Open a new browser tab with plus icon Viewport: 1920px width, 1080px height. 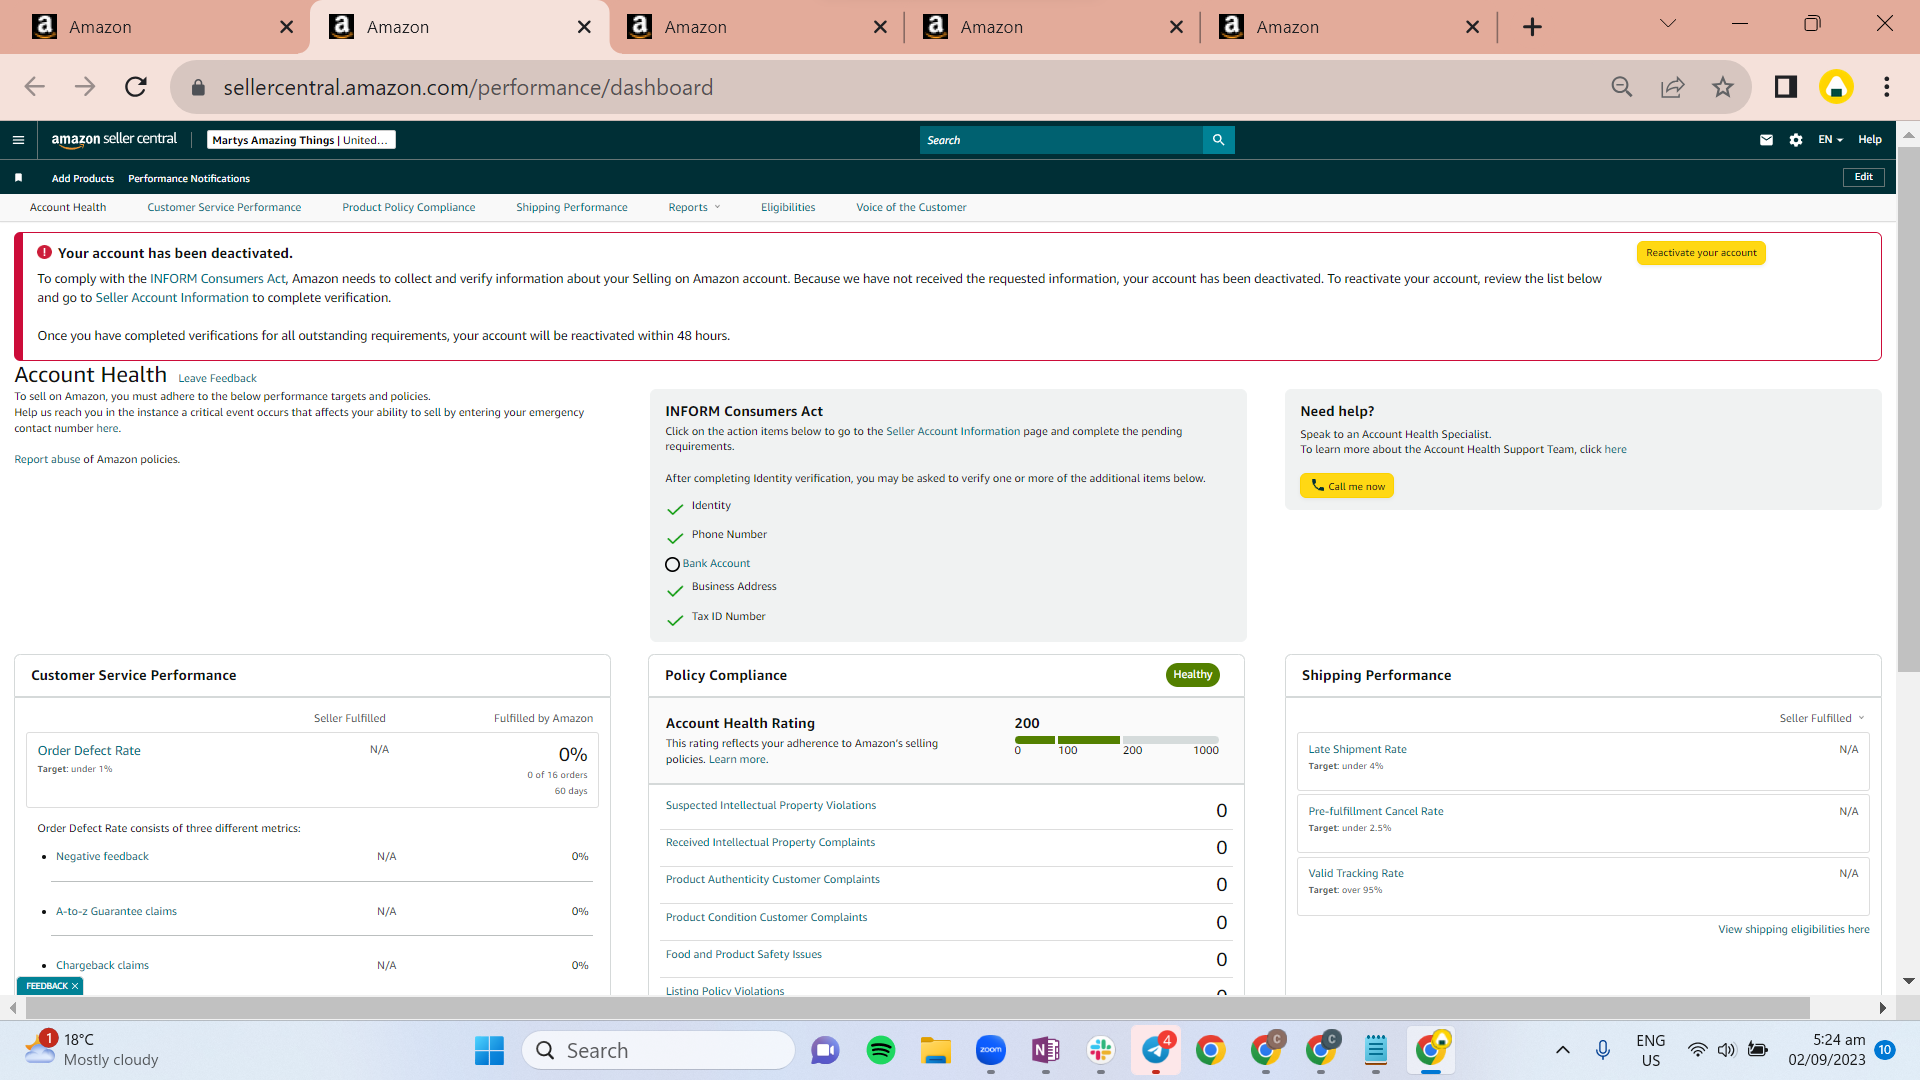coord(1532,27)
